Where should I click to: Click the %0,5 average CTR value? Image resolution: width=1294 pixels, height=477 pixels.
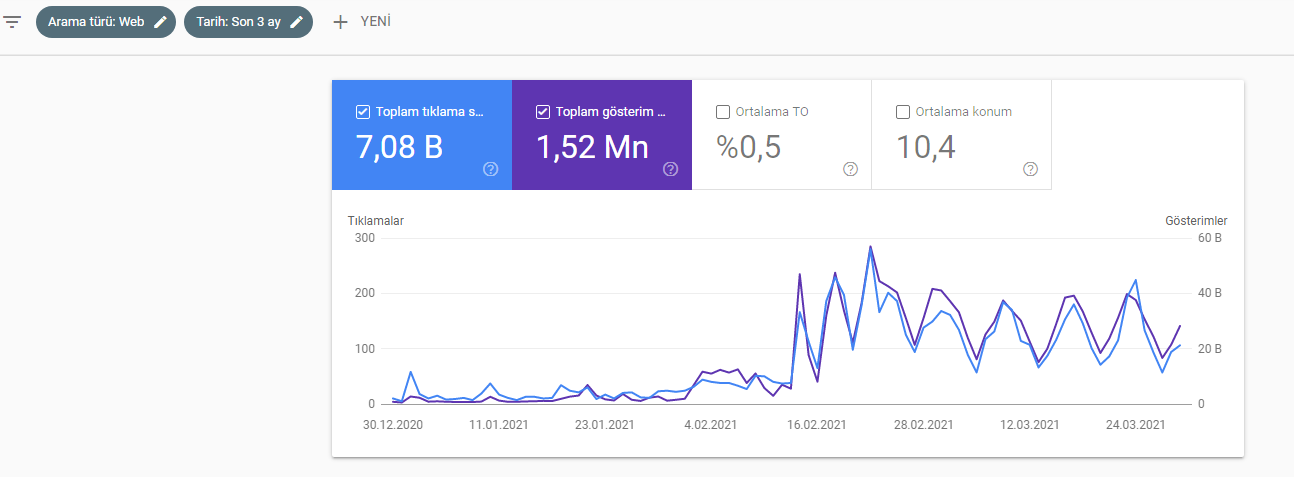[749, 147]
